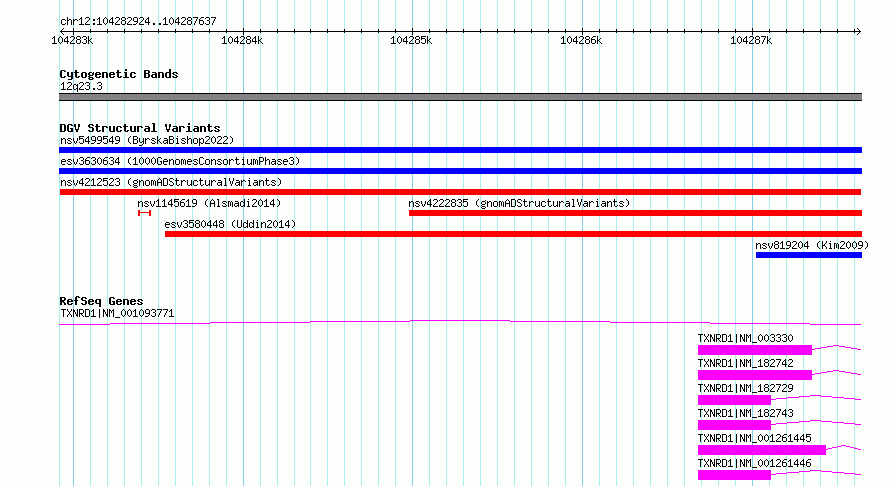Click the 12q23.3 cytogenetic band bar

460,97
